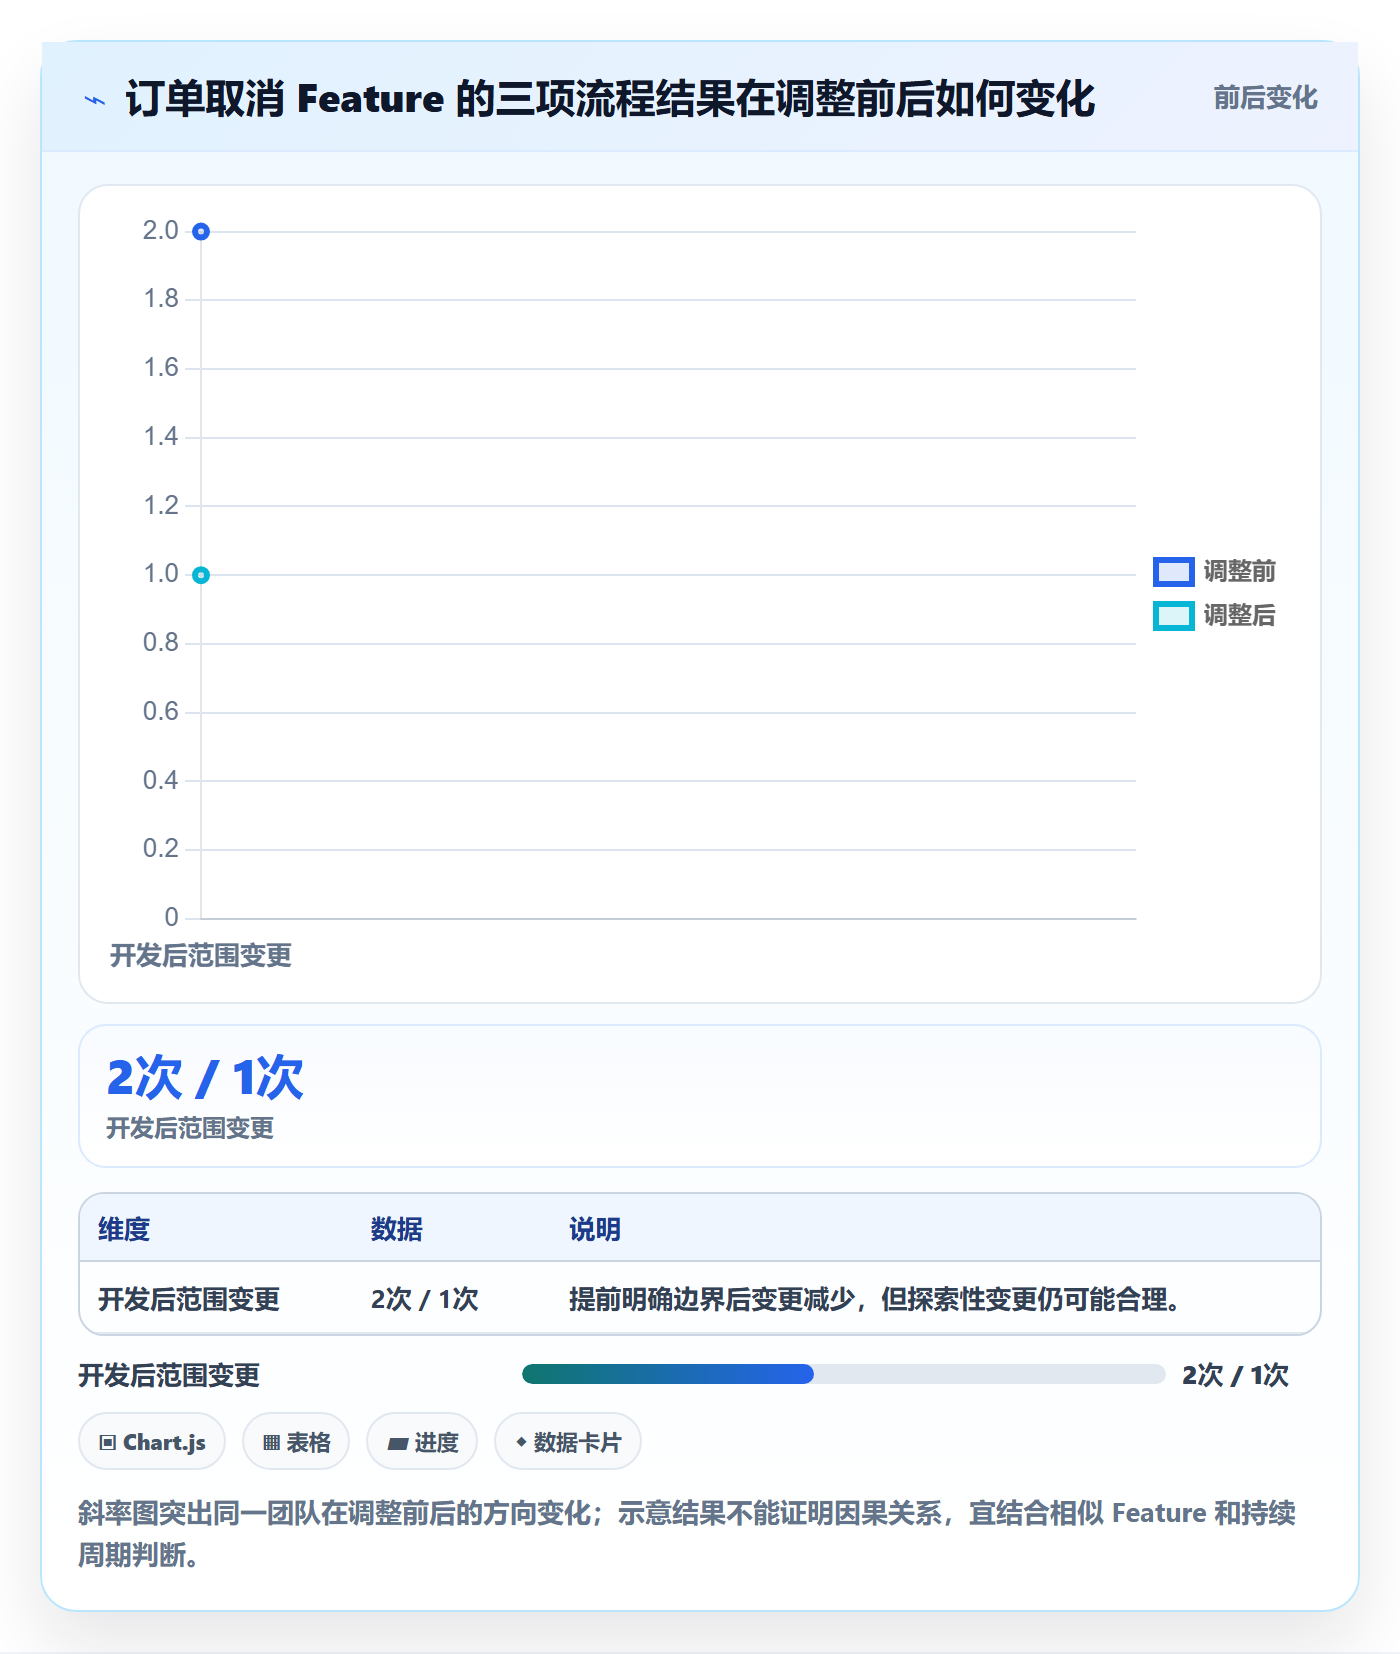Toggle the 调整后 legend swatch

pyautogui.click(x=1173, y=616)
